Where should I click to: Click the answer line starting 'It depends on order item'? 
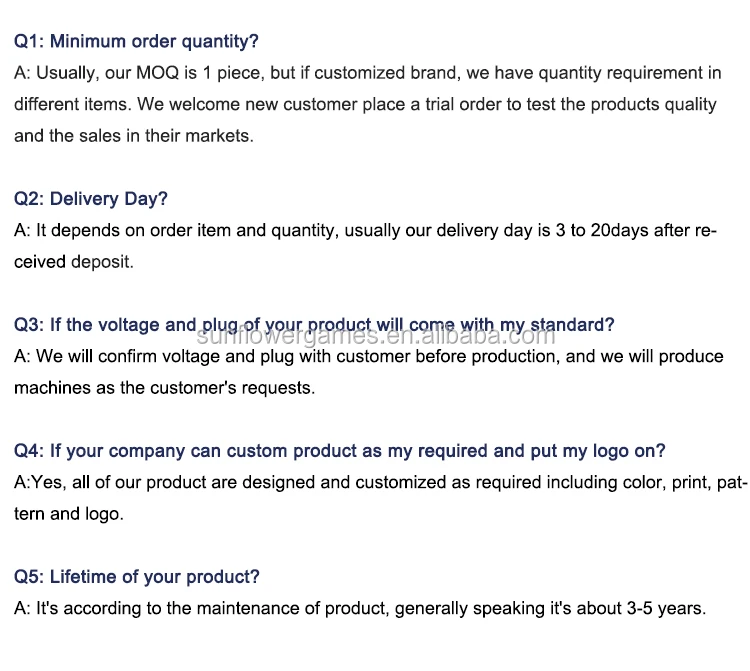[x=365, y=230]
